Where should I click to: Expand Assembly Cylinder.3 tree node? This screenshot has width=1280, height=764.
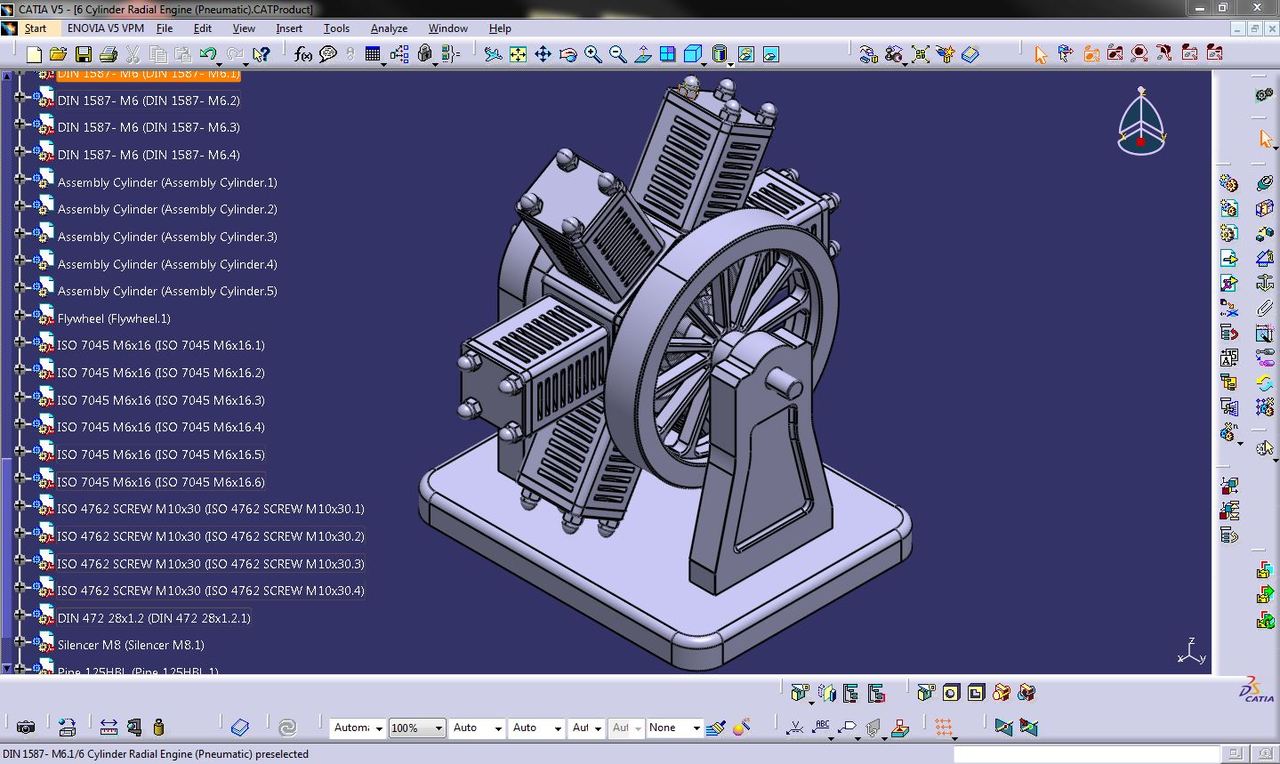click(x=19, y=237)
